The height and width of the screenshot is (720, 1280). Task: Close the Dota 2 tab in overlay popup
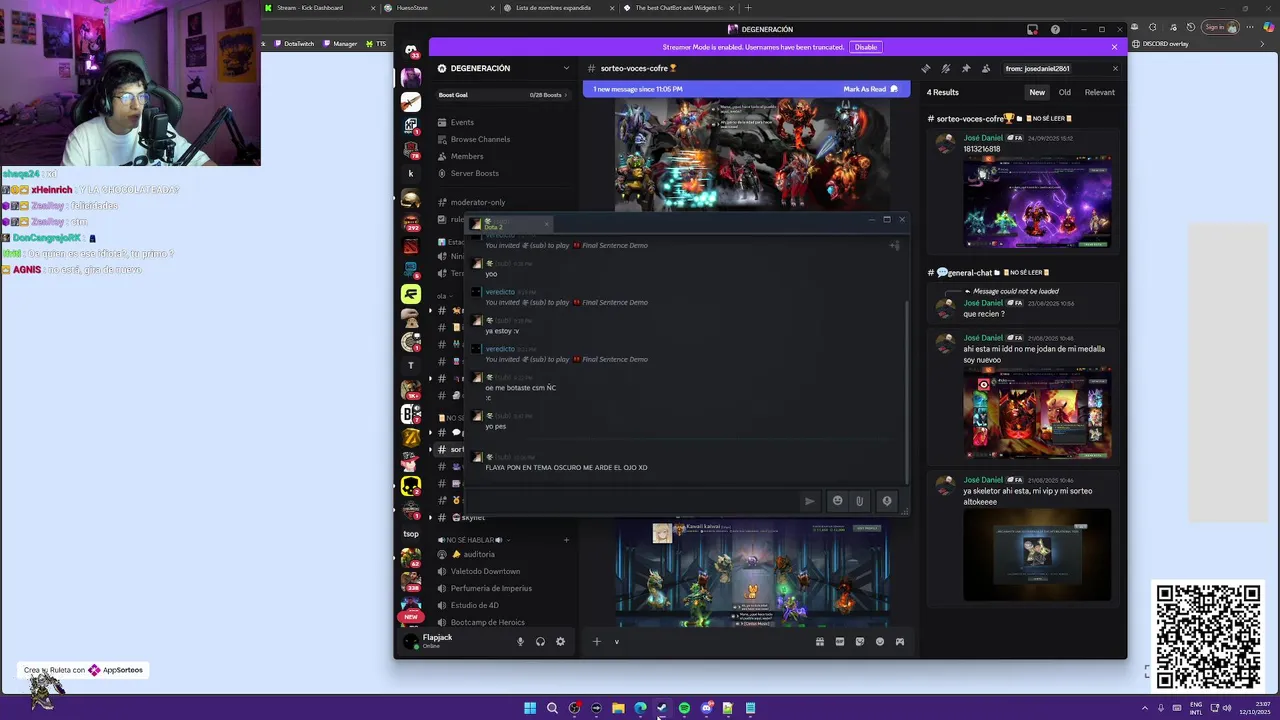[546, 224]
